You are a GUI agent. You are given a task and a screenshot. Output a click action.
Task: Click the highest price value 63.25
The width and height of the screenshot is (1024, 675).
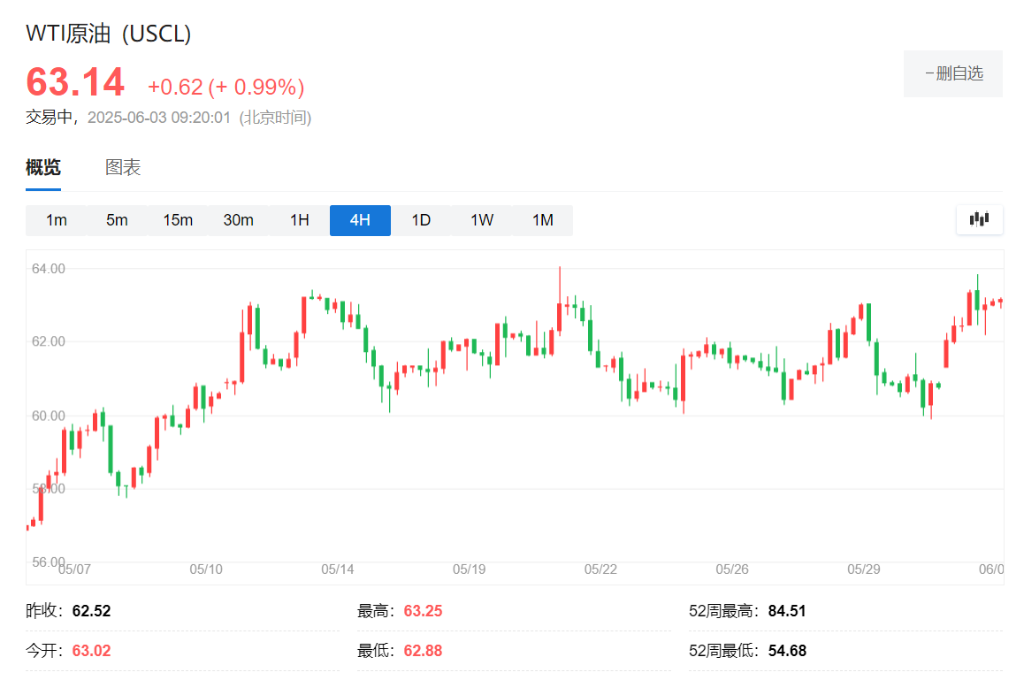[422, 610]
